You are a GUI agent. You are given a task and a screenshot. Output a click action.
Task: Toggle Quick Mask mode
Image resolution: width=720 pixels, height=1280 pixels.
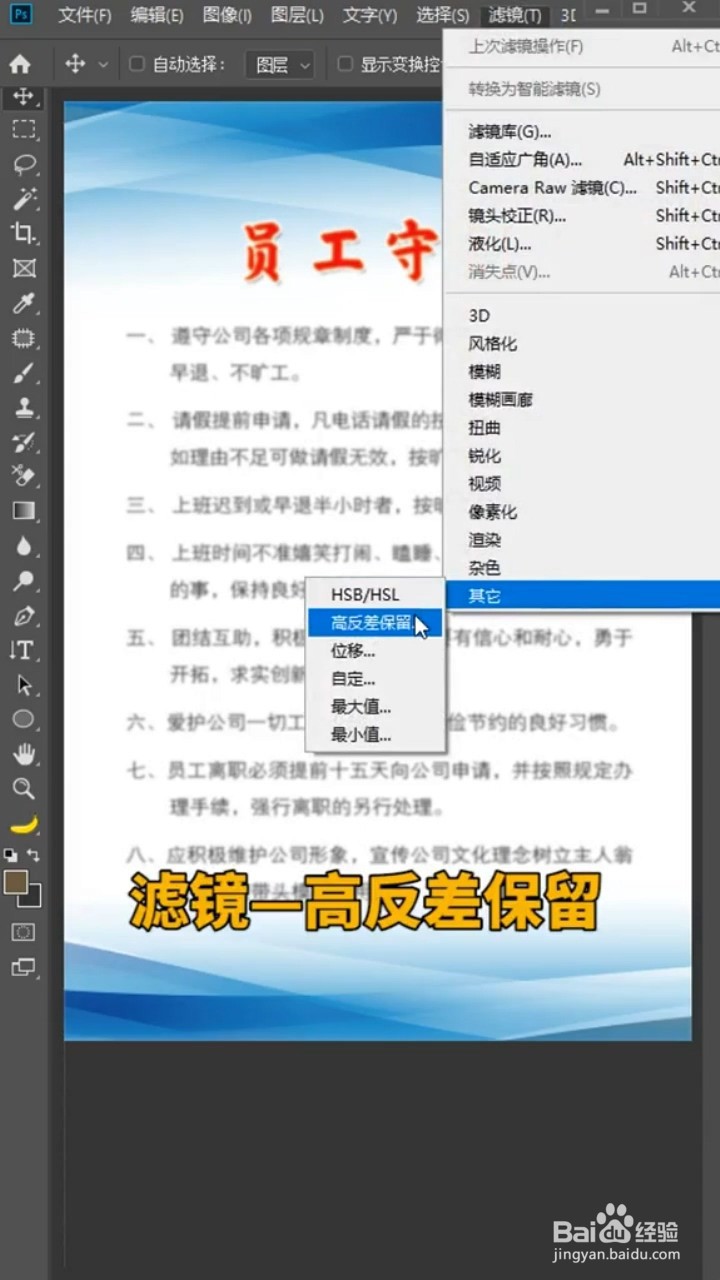23,932
